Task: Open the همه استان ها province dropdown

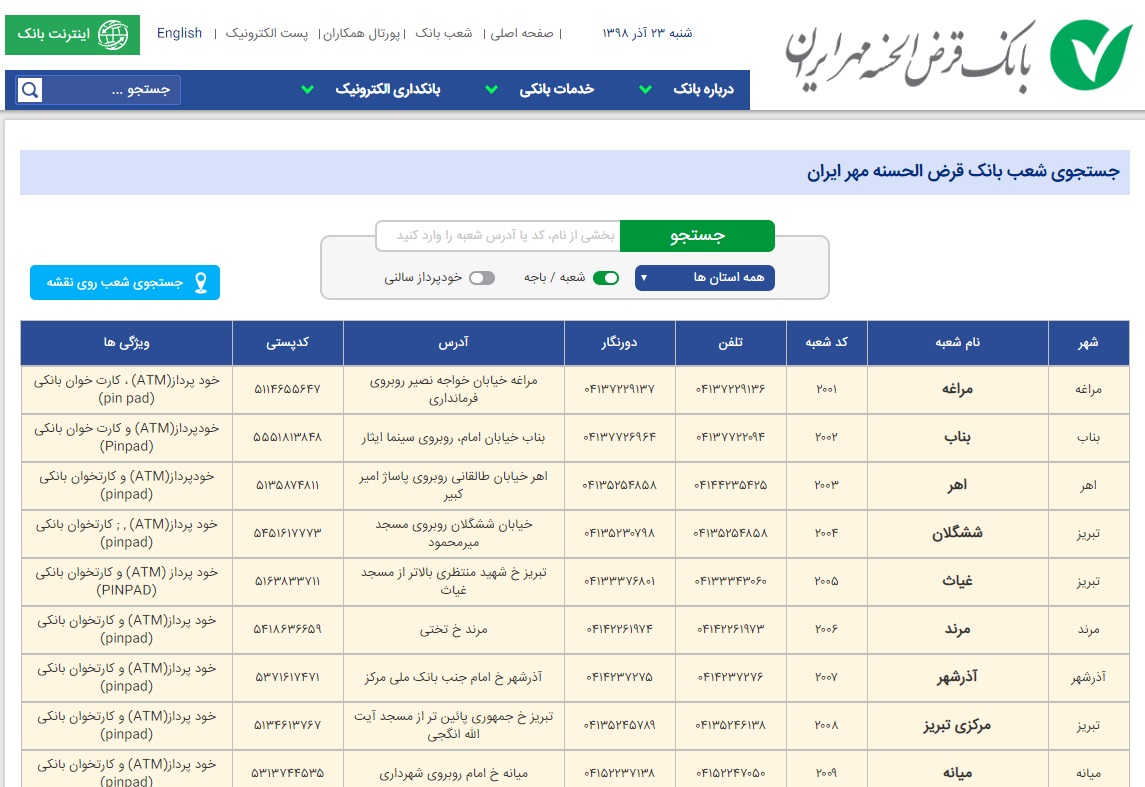Action: [705, 277]
